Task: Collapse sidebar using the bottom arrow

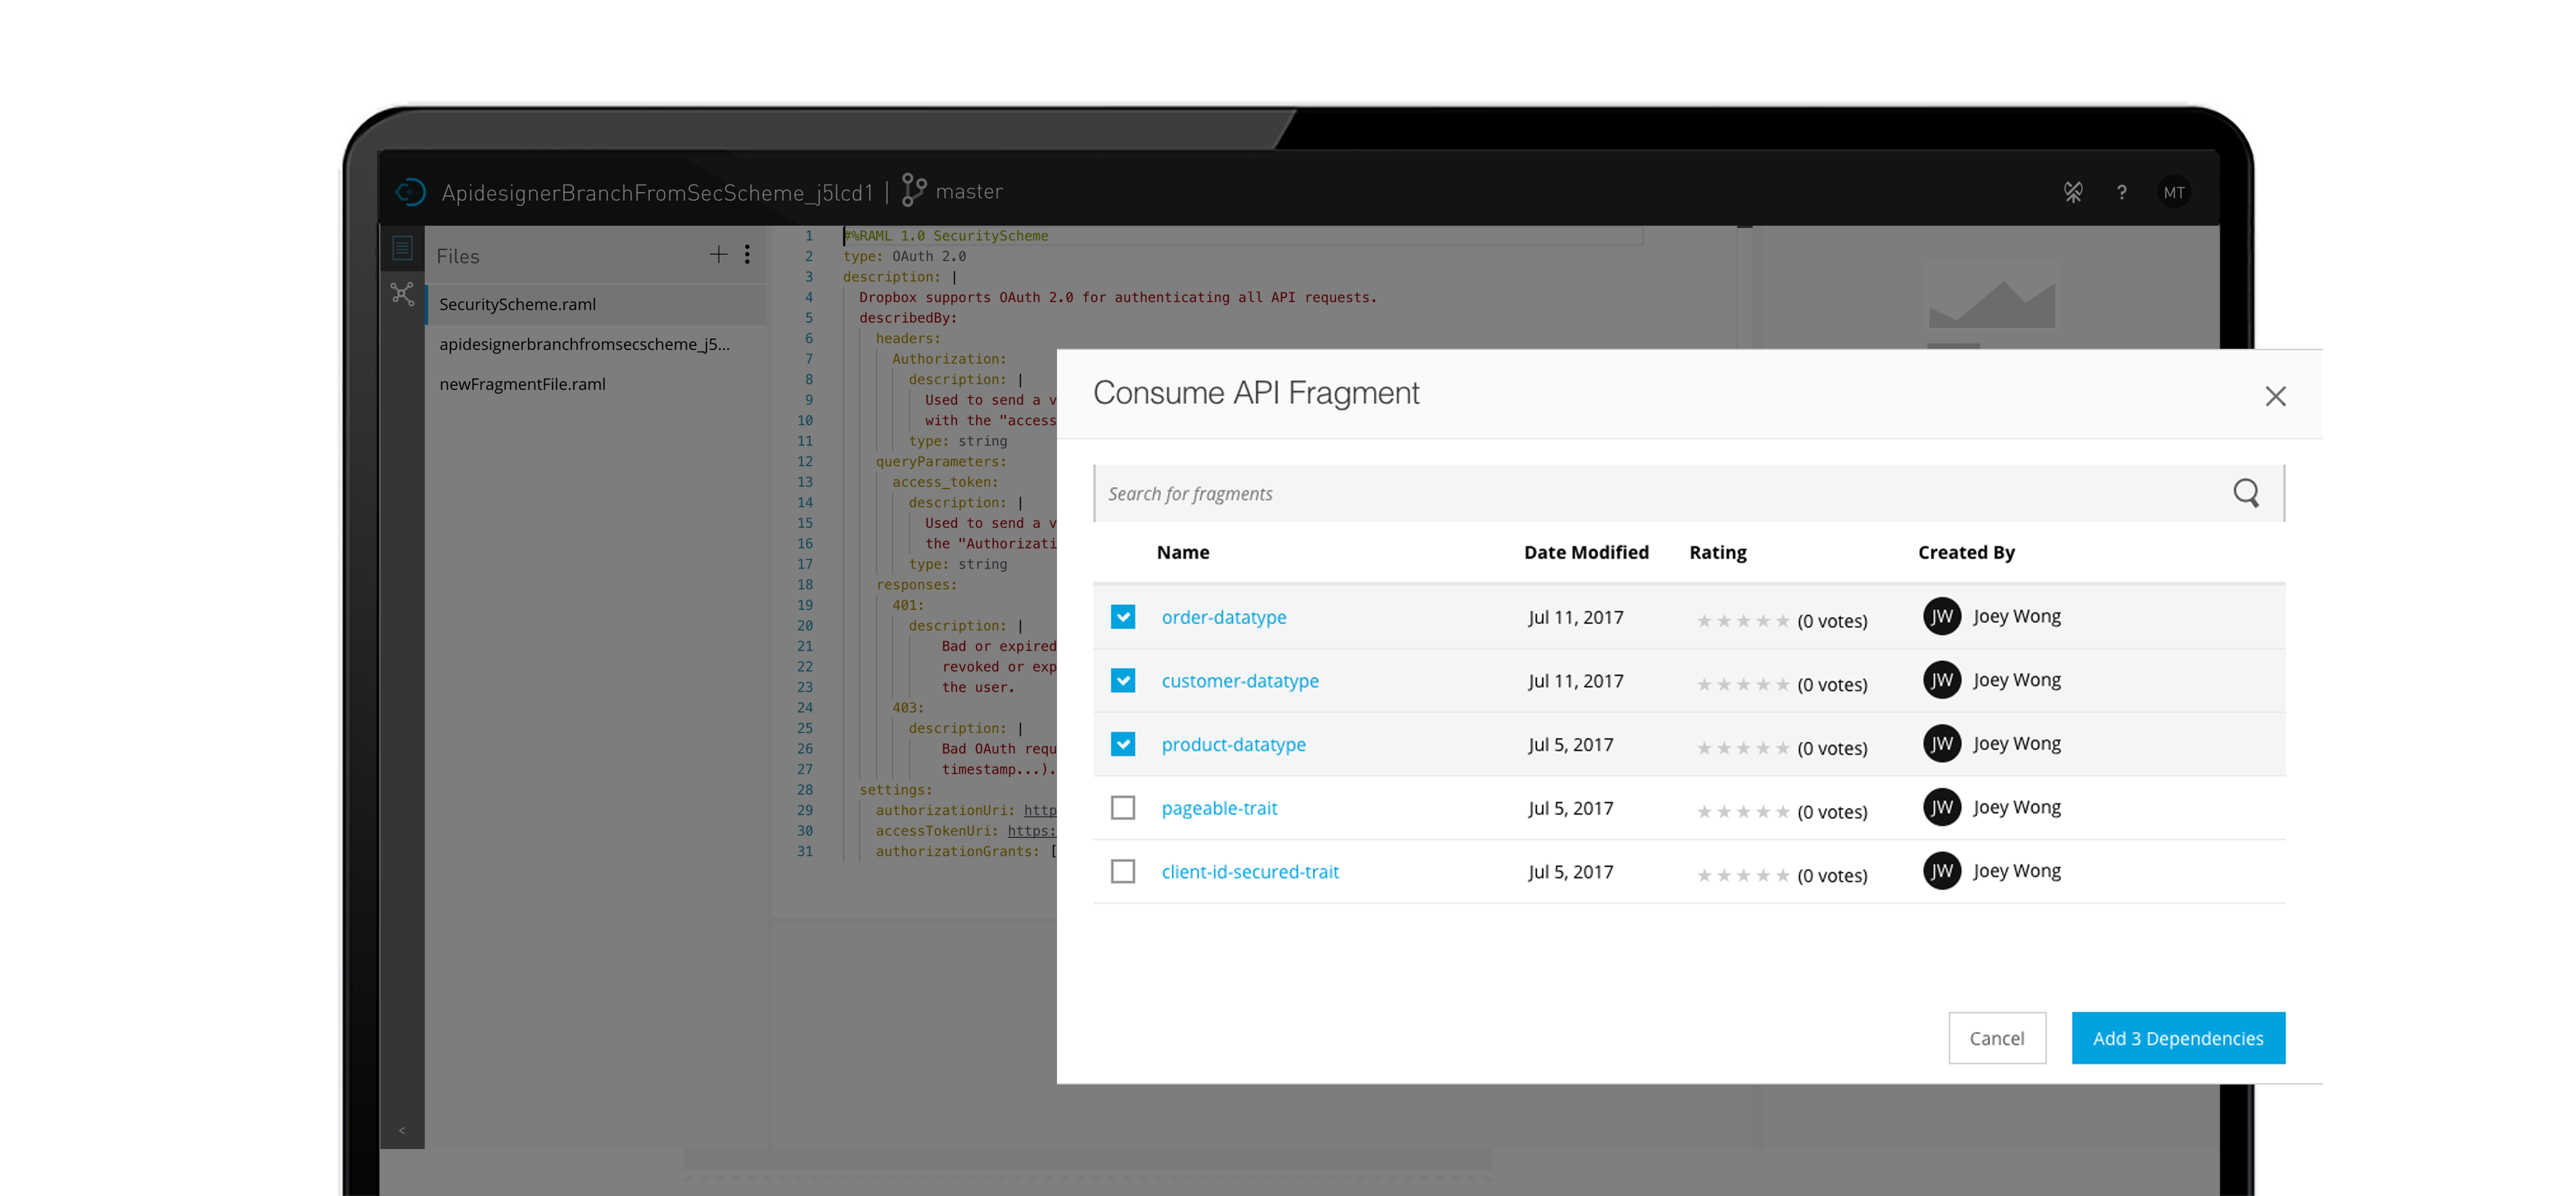Action: [x=402, y=1130]
